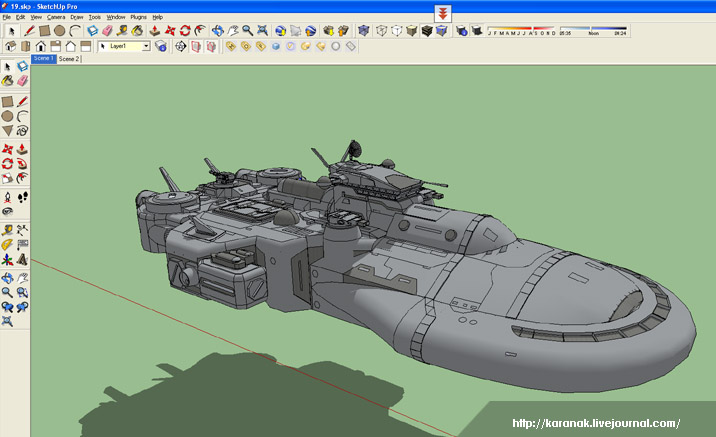Select the Eraser tool in the left toolbar

(x=22, y=82)
